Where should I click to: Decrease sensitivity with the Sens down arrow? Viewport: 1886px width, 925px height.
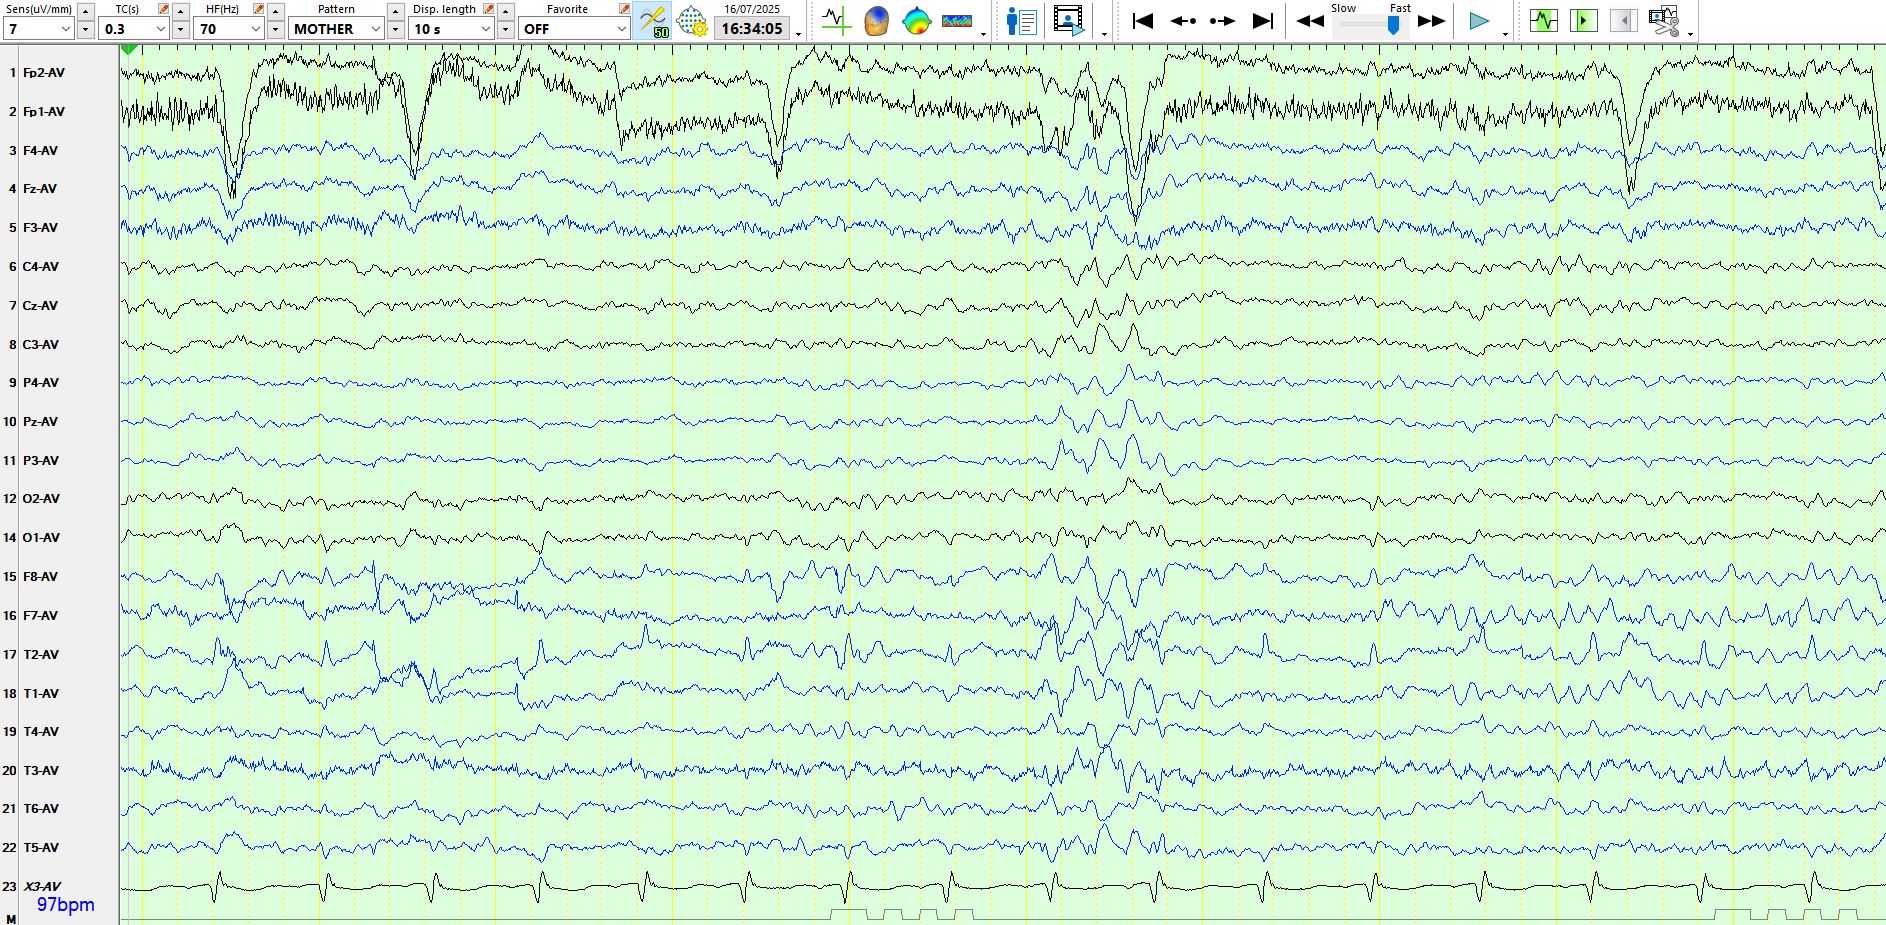(85, 30)
